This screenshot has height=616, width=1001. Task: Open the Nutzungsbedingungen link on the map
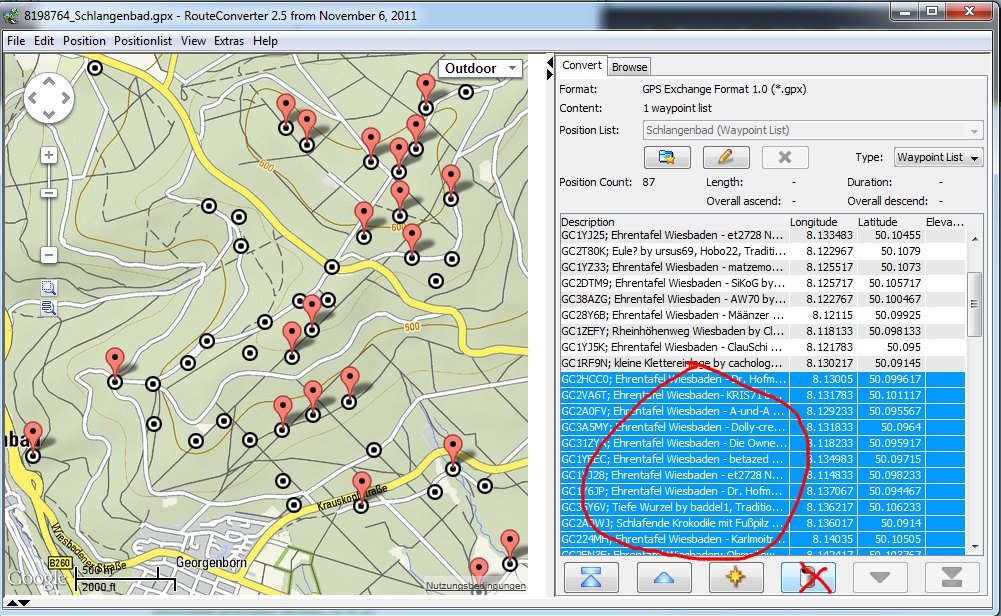click(x=476, y=585)
